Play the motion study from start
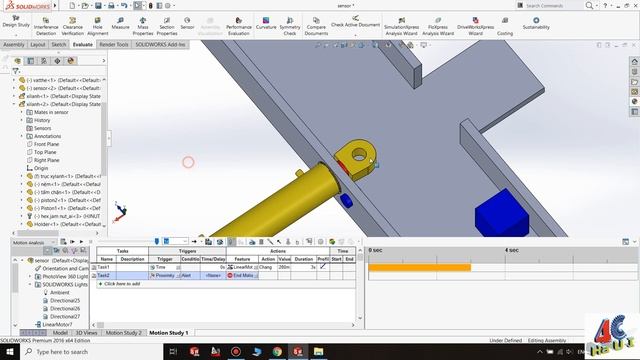 72,242
